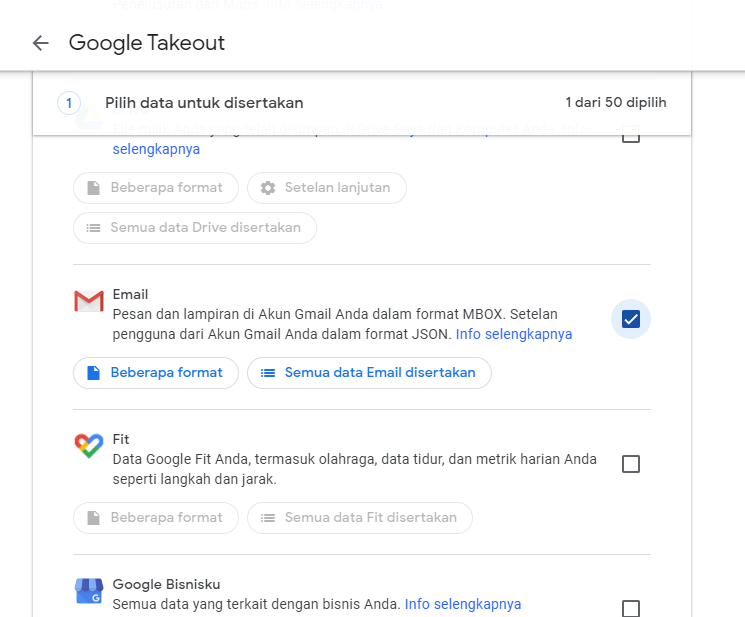Click the Google Bisnisku storefront icon

[89, 590]
